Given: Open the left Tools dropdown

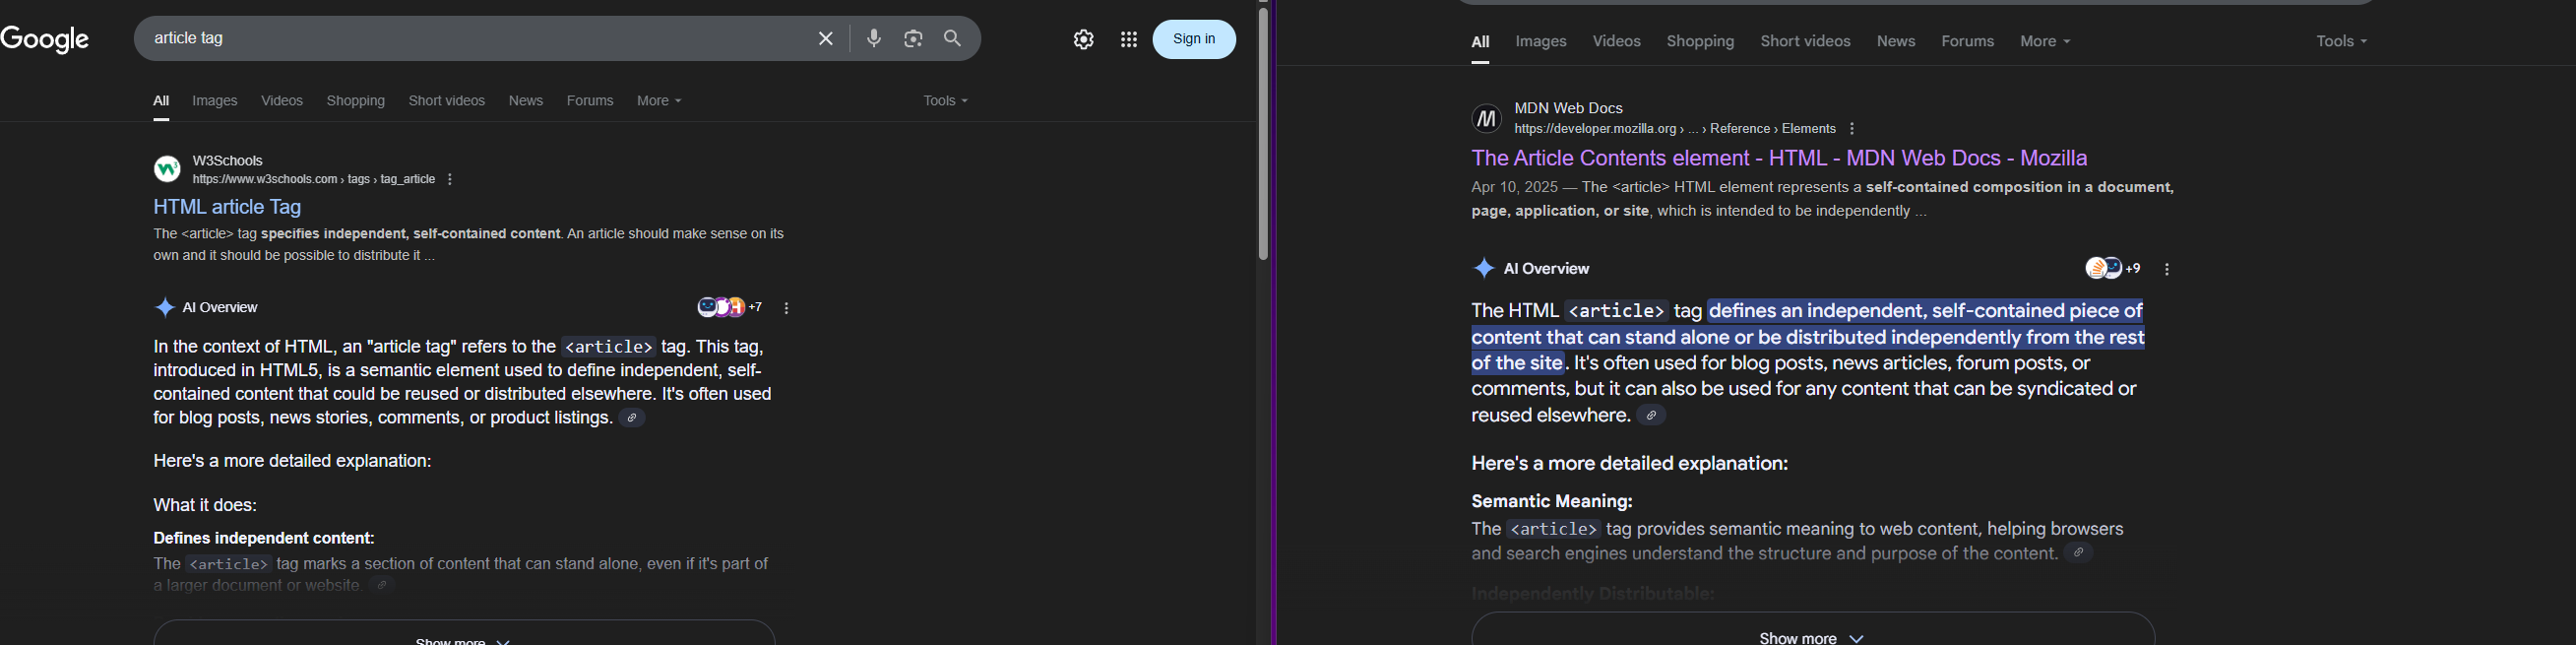Looking at the screenshot, I should coord(945,101).
